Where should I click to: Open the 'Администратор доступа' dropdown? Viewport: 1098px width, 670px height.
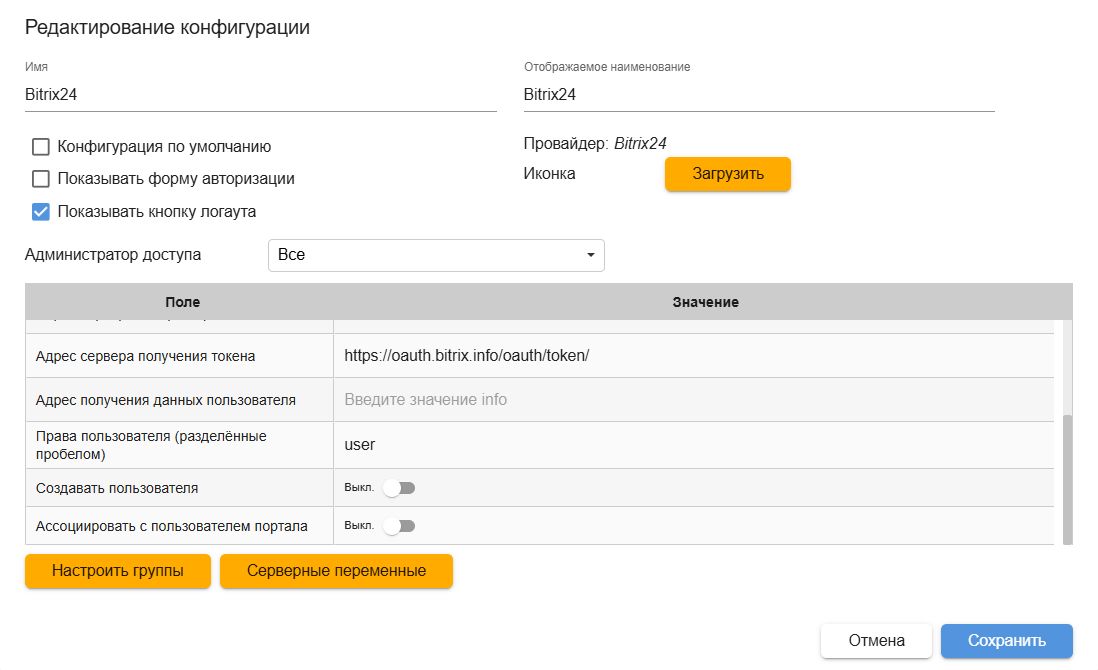[x=436, y=255]
